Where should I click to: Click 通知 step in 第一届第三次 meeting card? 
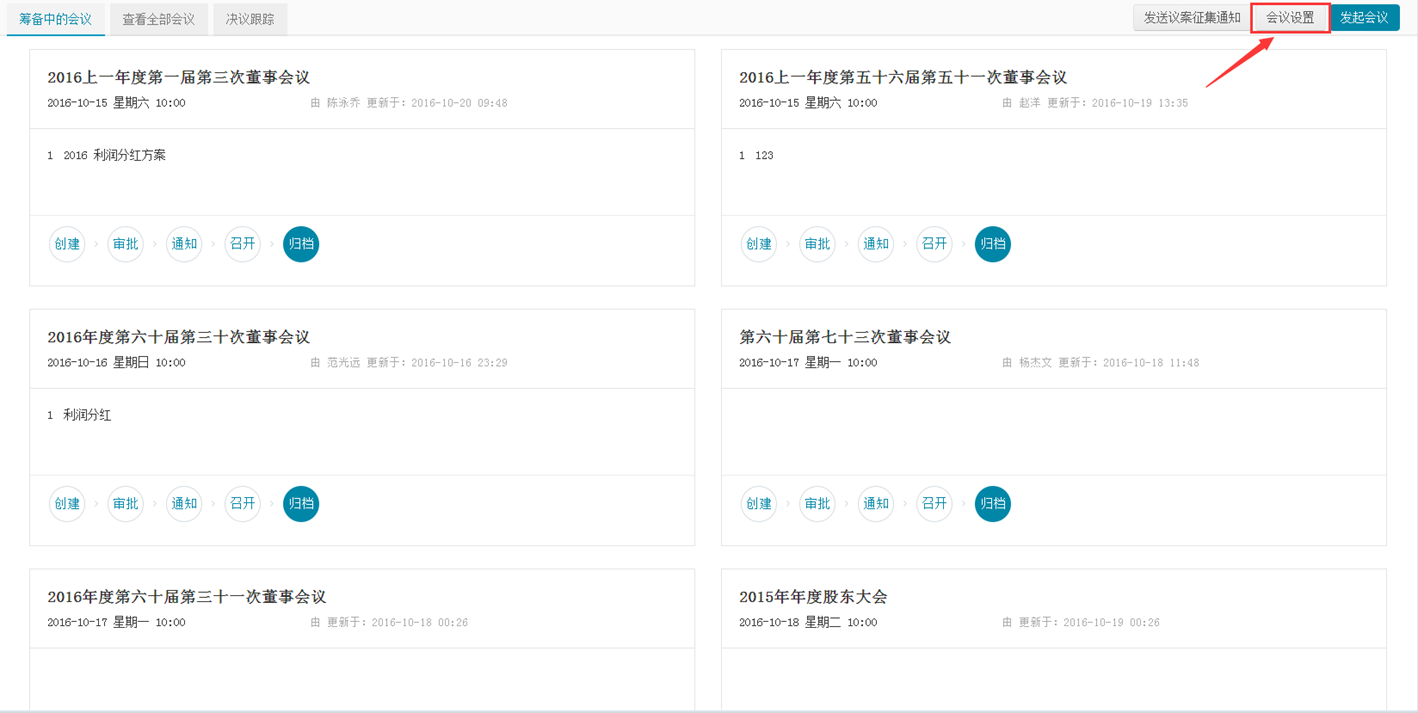(184, 244)
